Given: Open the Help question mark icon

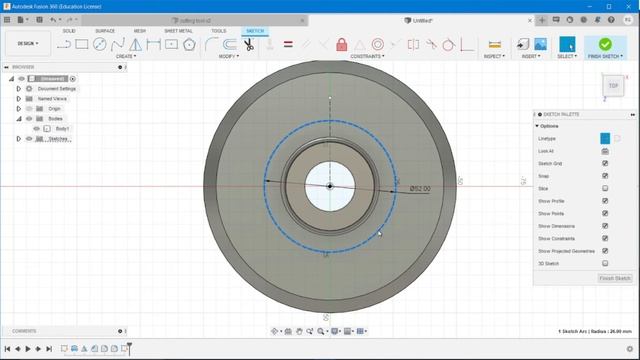Looking at the screenshot, I should pos(611,20).
